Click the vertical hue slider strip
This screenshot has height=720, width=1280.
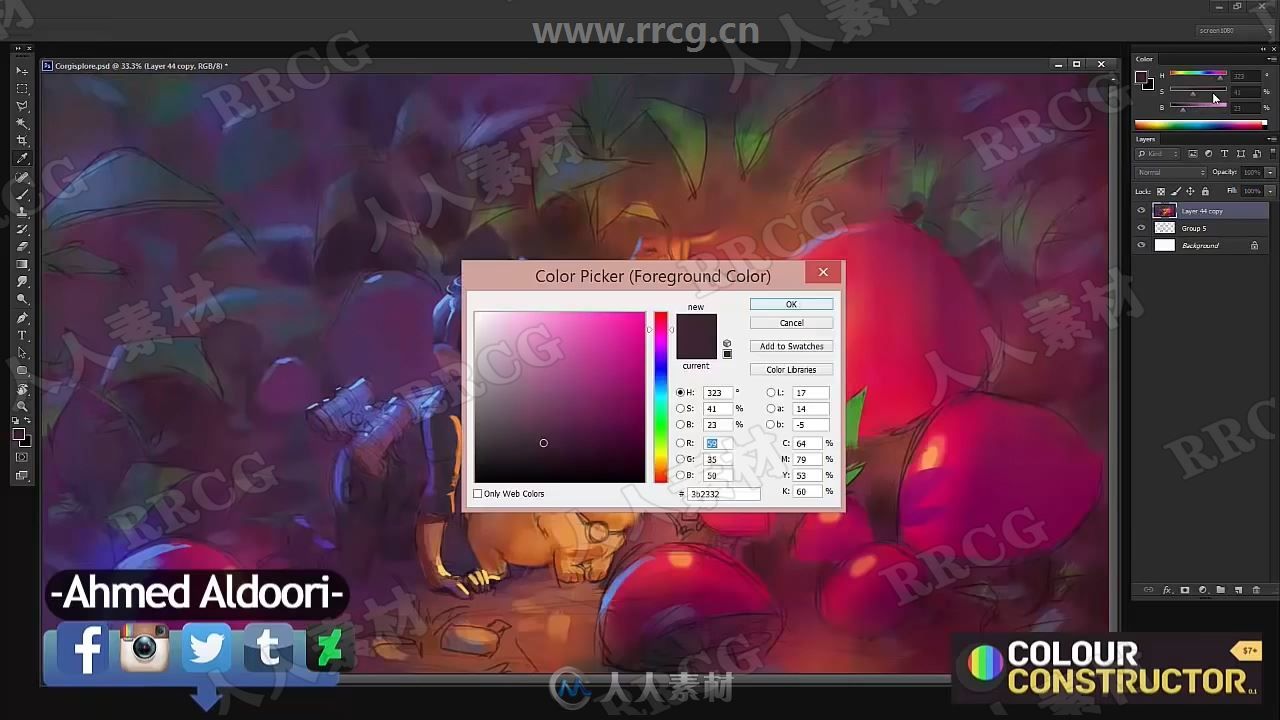point(661,397)
